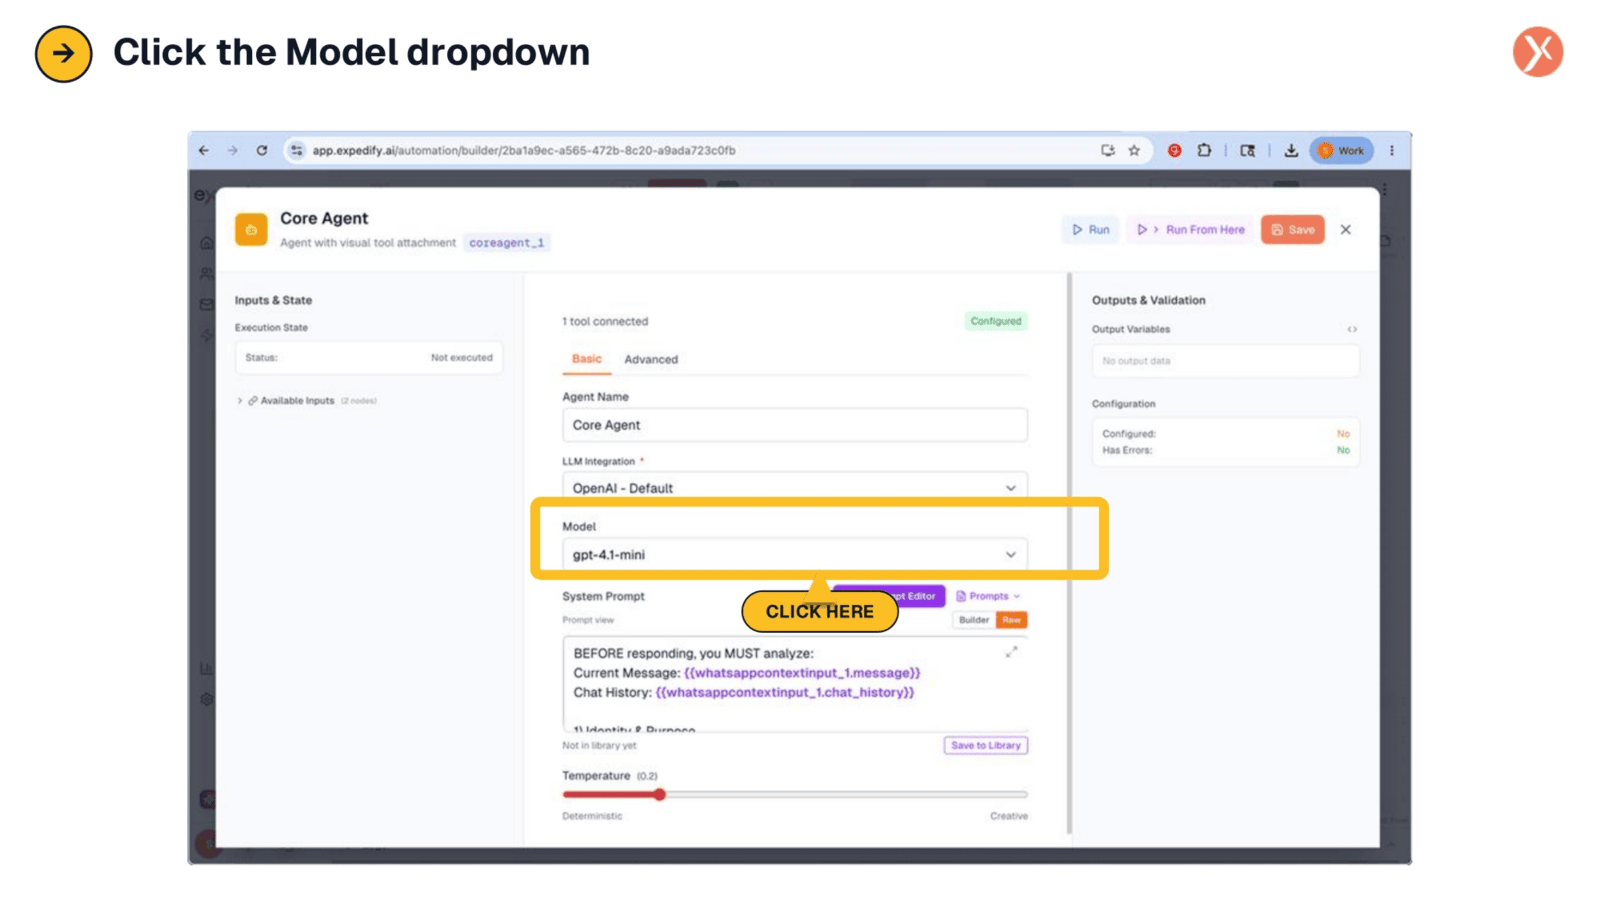Screen dimensions: 1600x900
Task: Click the red extension icon in toolbar
Action: (1175, 150)
